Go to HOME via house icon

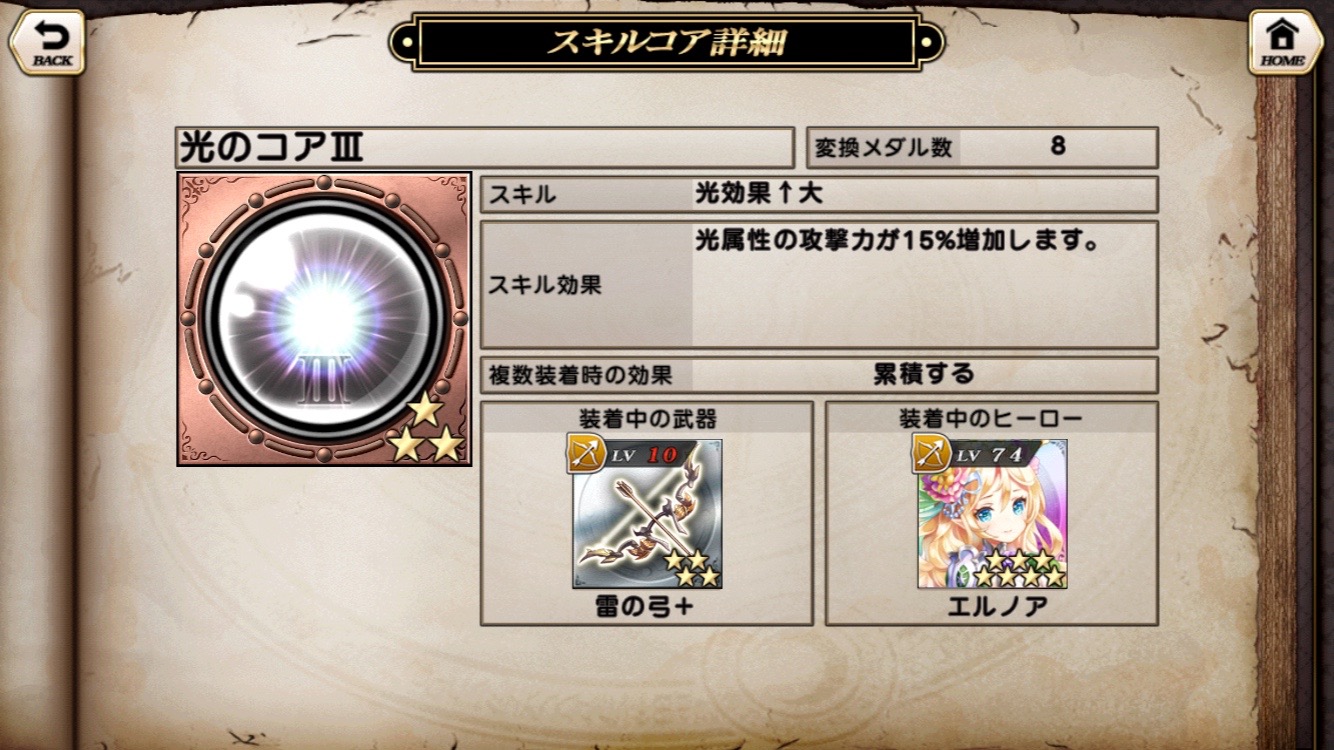click(x=1285, y=41)
